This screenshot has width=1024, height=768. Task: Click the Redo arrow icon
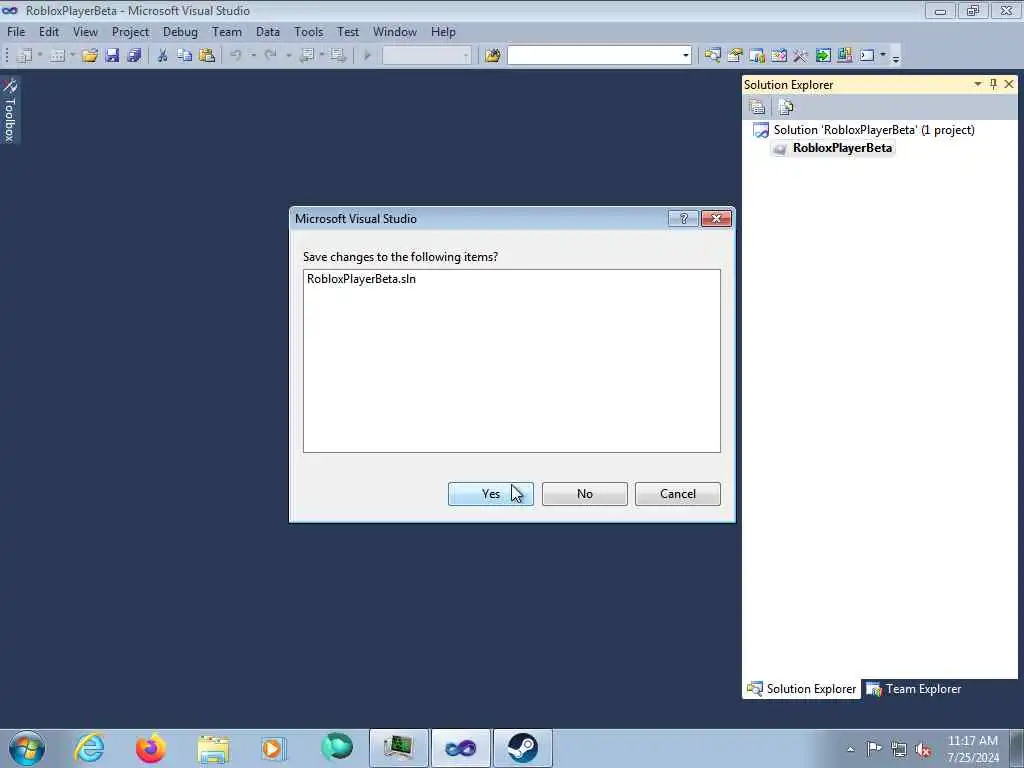click(x=270, y=56)
